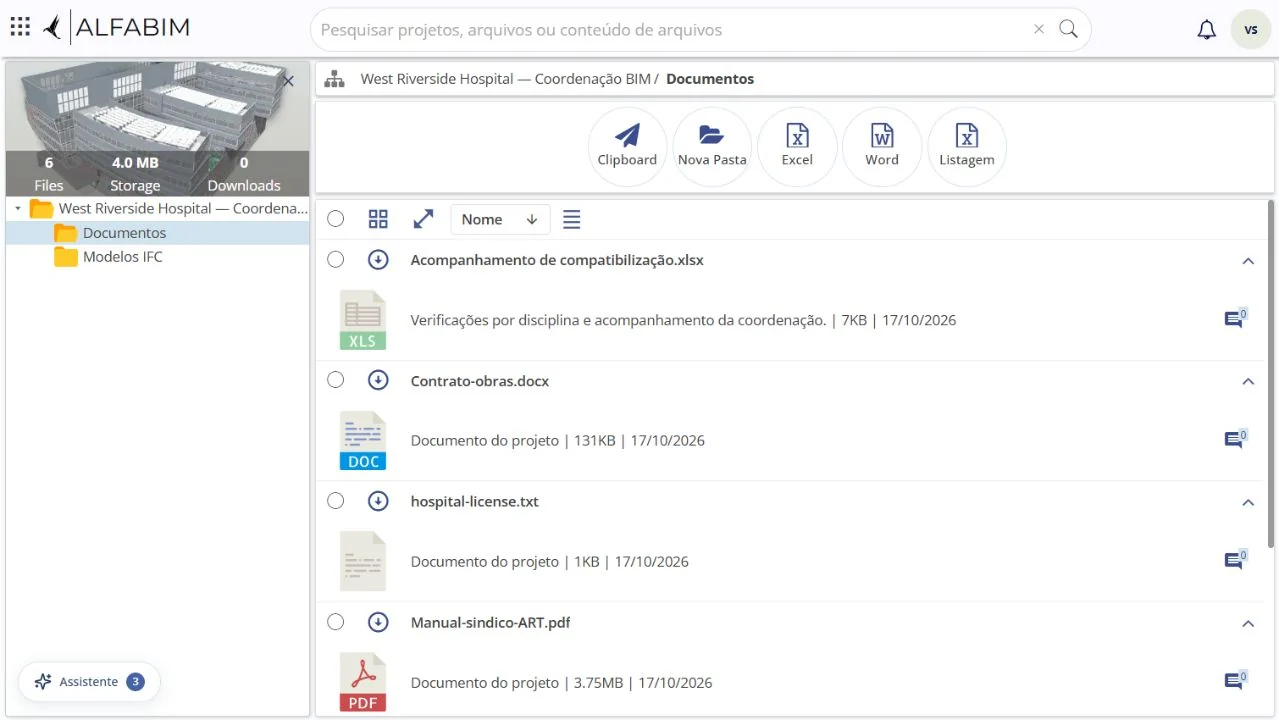Download Manual-sindico-ART.pdf
The width and height of the screenshot is (1279, 720).
click(378, 622)
